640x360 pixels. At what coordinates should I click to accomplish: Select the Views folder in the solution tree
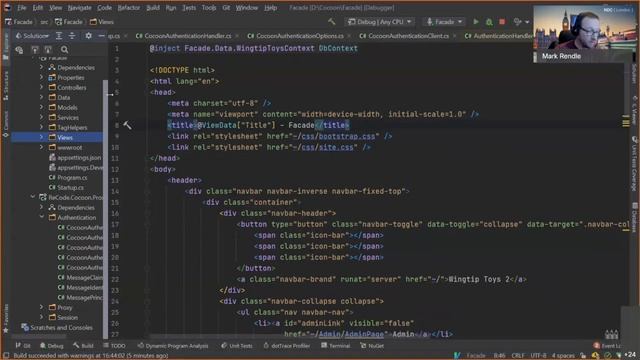pos(57,138)
